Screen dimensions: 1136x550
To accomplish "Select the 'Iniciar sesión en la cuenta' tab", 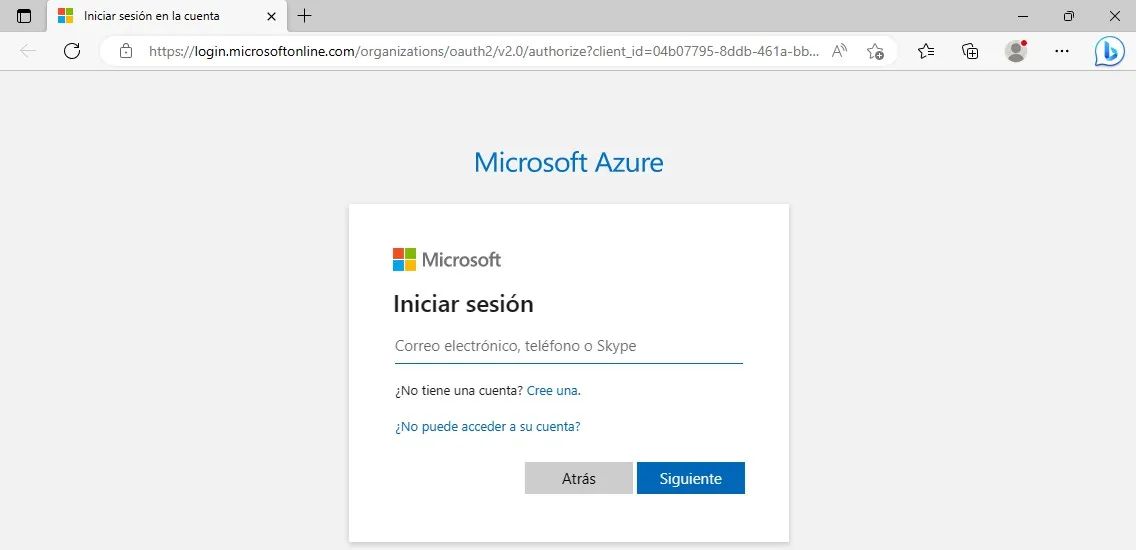I will pos(150,16).
